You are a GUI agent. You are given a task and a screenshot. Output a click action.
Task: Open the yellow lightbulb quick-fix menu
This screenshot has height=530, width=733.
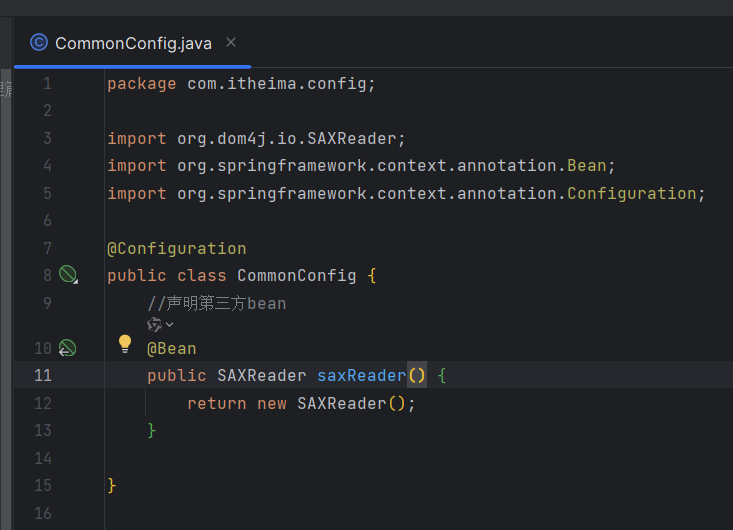click(125, 344)
